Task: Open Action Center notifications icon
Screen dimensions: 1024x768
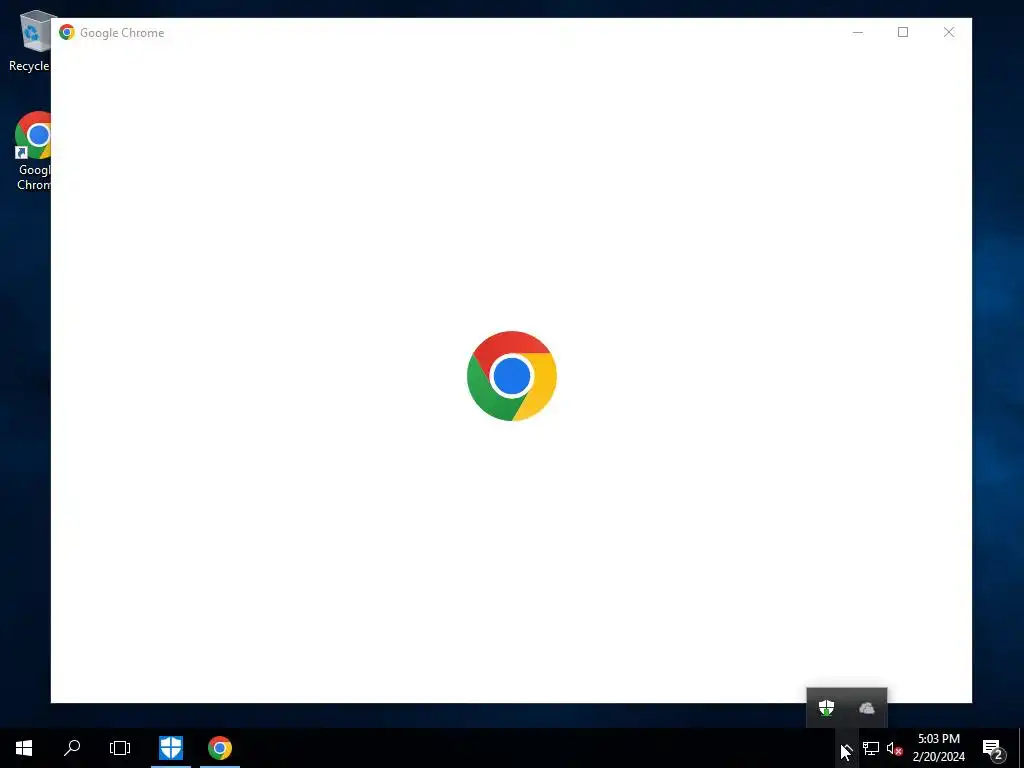Action: pyautogui.click(x=993, y=749)
